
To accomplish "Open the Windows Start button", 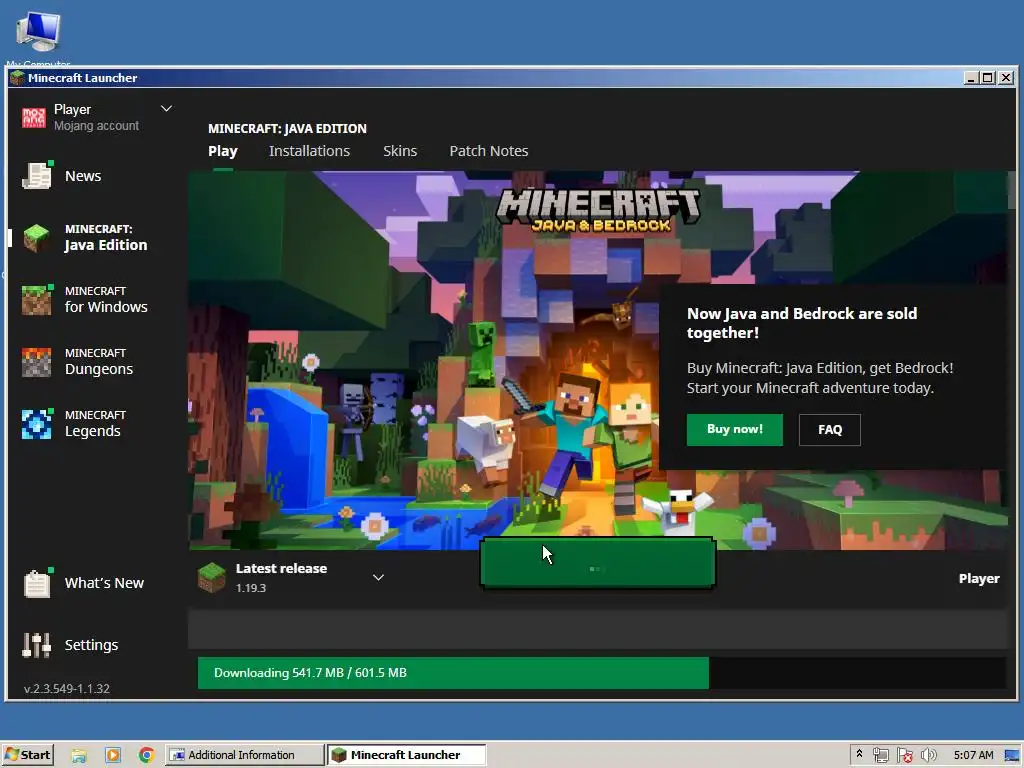I will [27, 755].
